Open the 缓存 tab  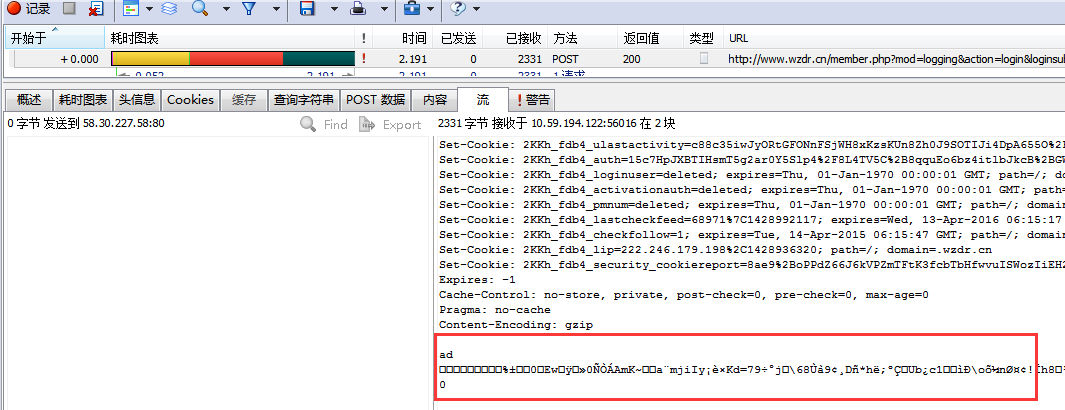pos(244,100)
